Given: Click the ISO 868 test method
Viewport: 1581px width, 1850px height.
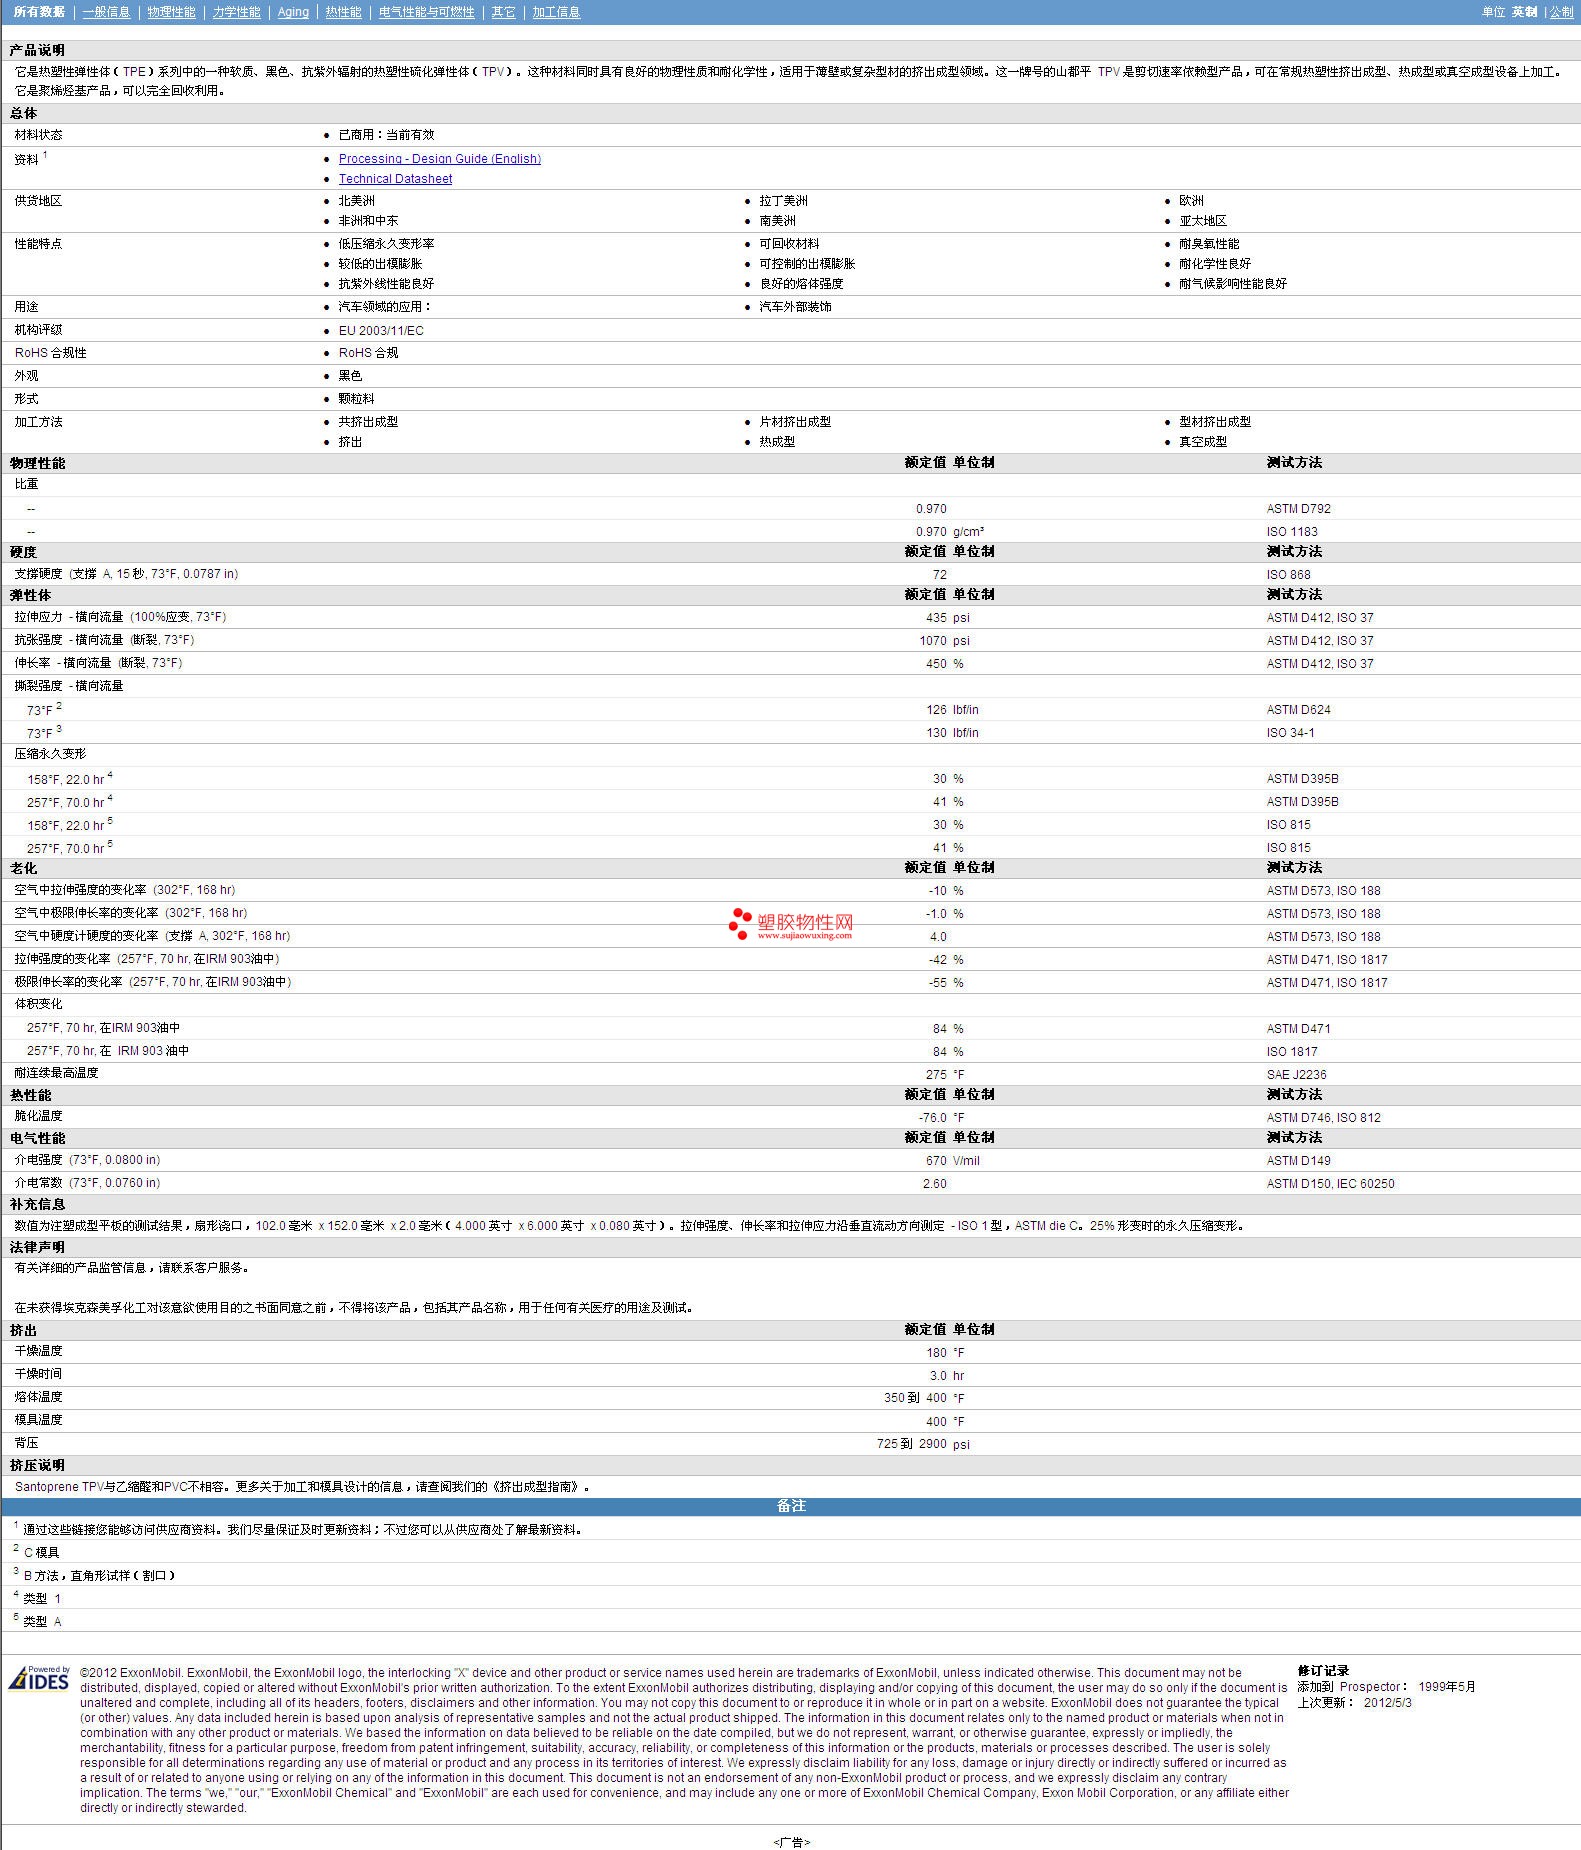Looking at the screenshot, I should (1288, 575).
